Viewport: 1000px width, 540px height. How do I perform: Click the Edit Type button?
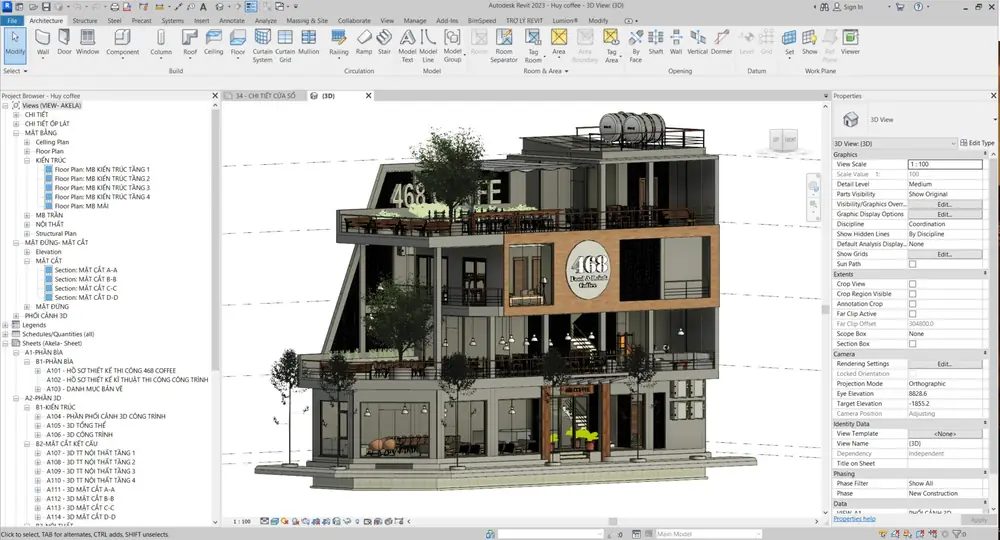click(x=977, y=143)
